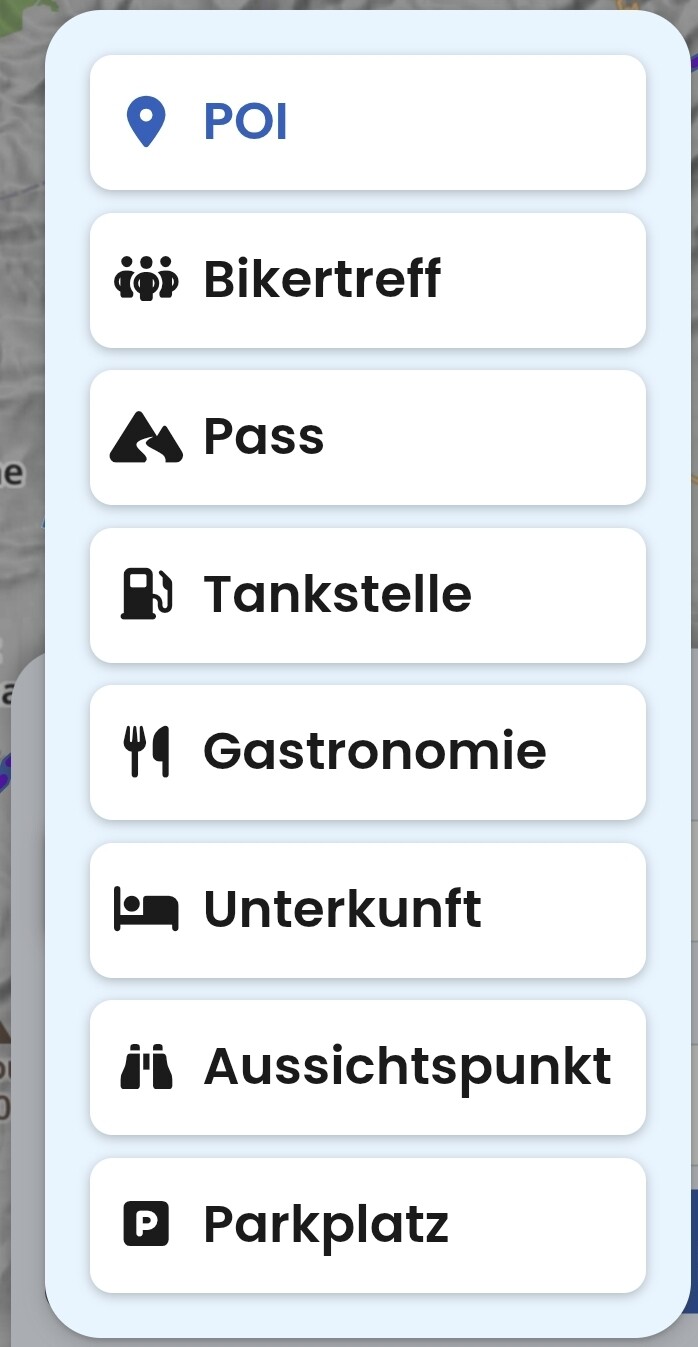Image resolution: width=698 pixels, height=1347 pixels.
Task: Click the parking P icon
Action: pos(146,1224)
